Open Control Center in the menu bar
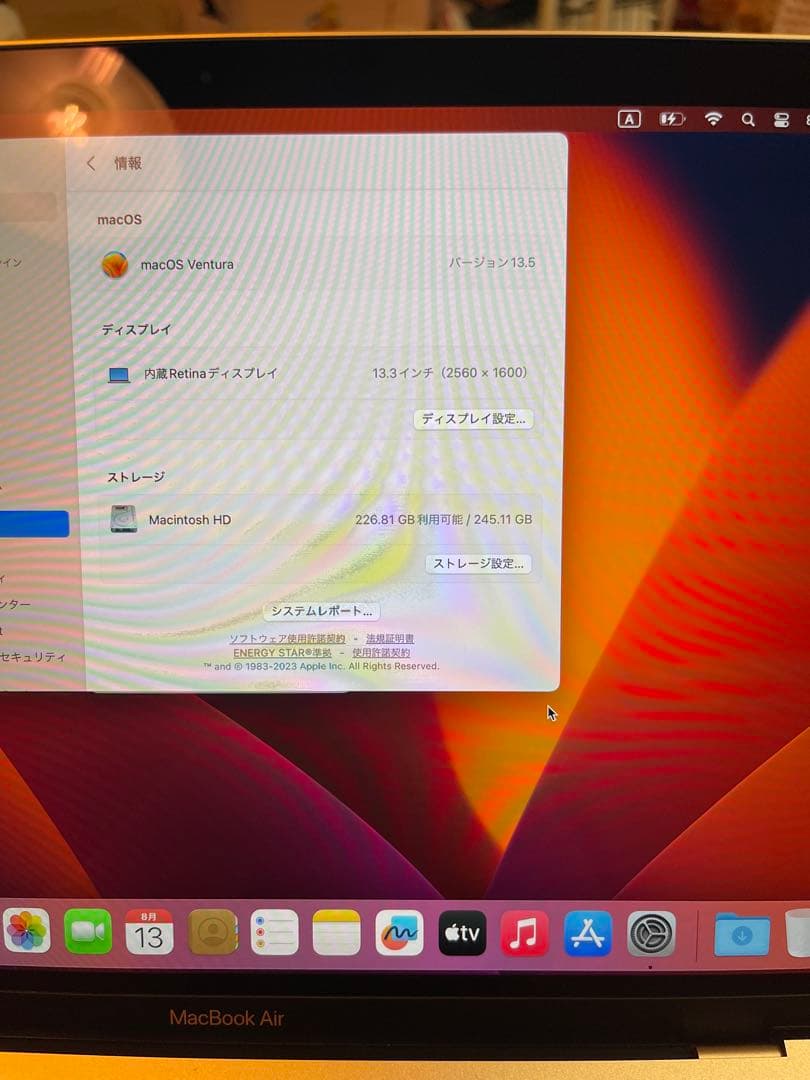Image resolution: width=810 pixels, height=1080 pixels. [781, 118]
